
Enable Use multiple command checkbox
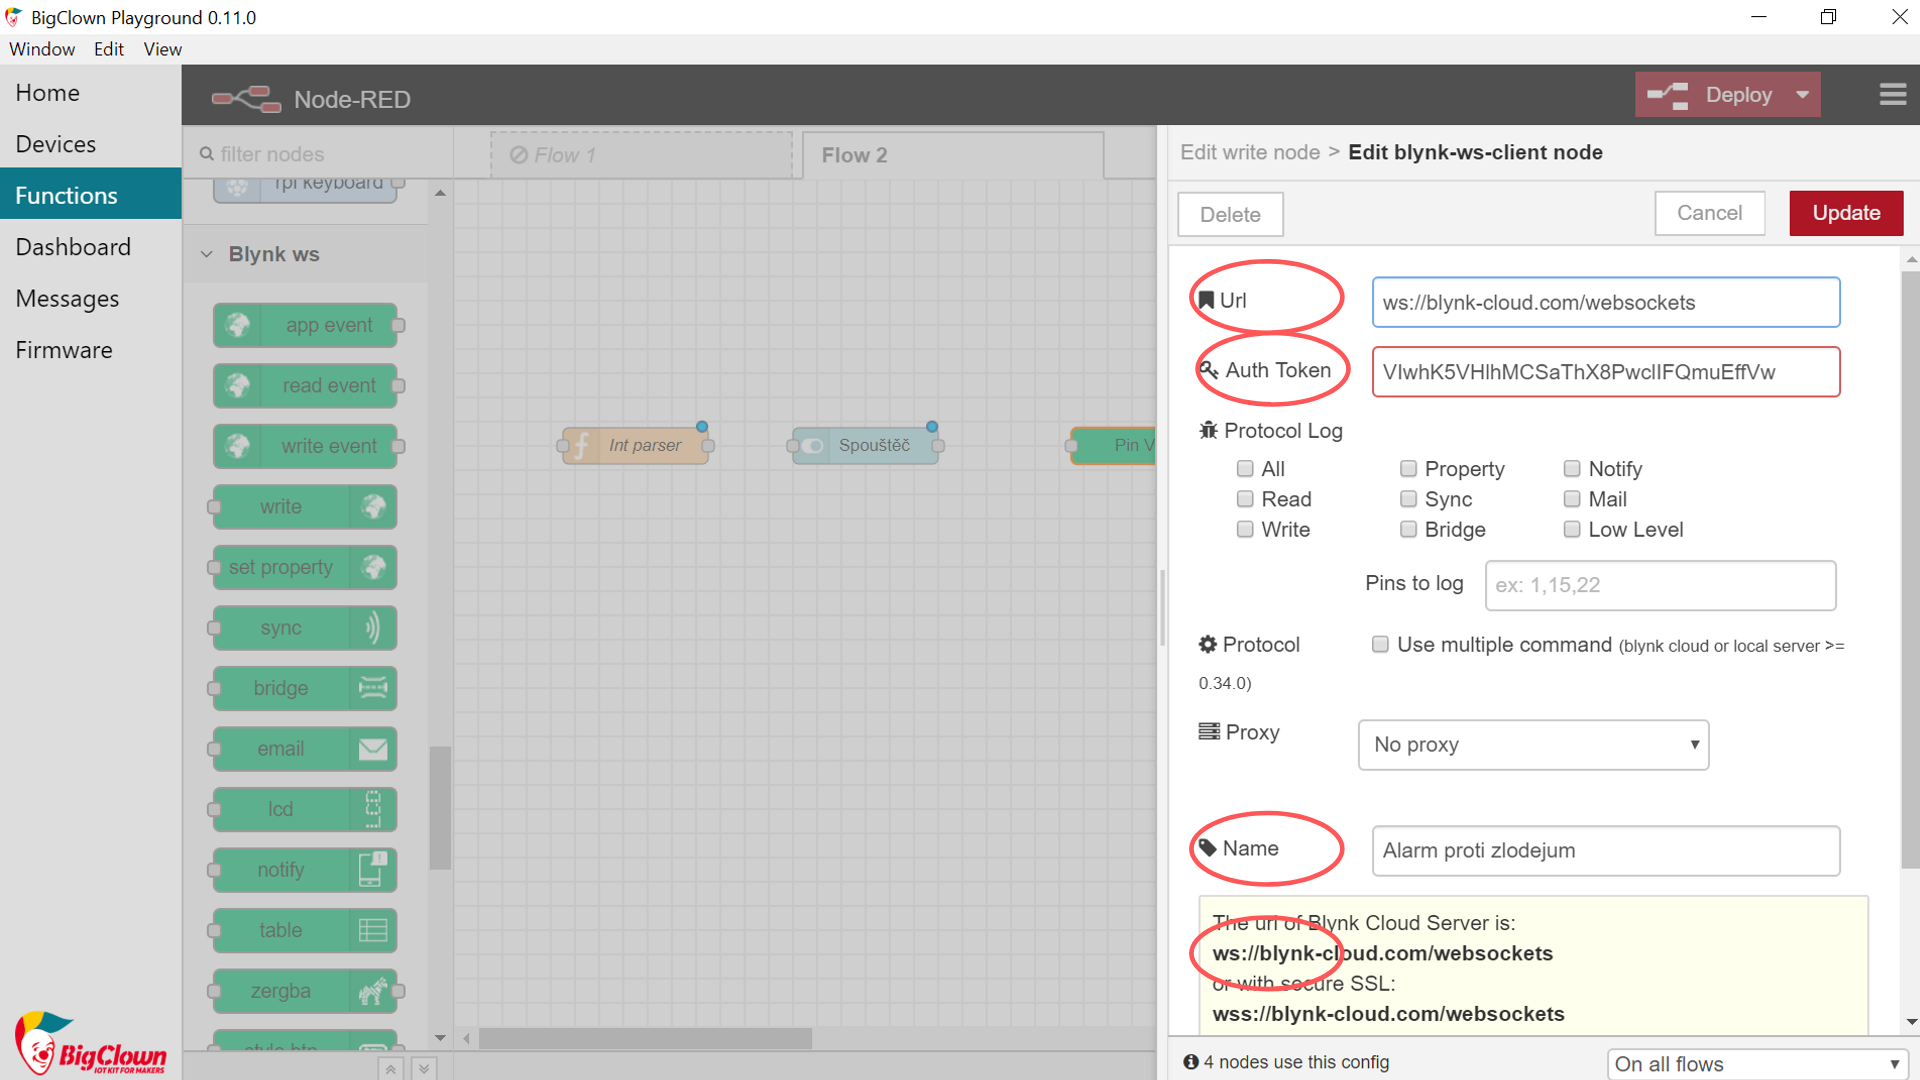coord(1380,644)
